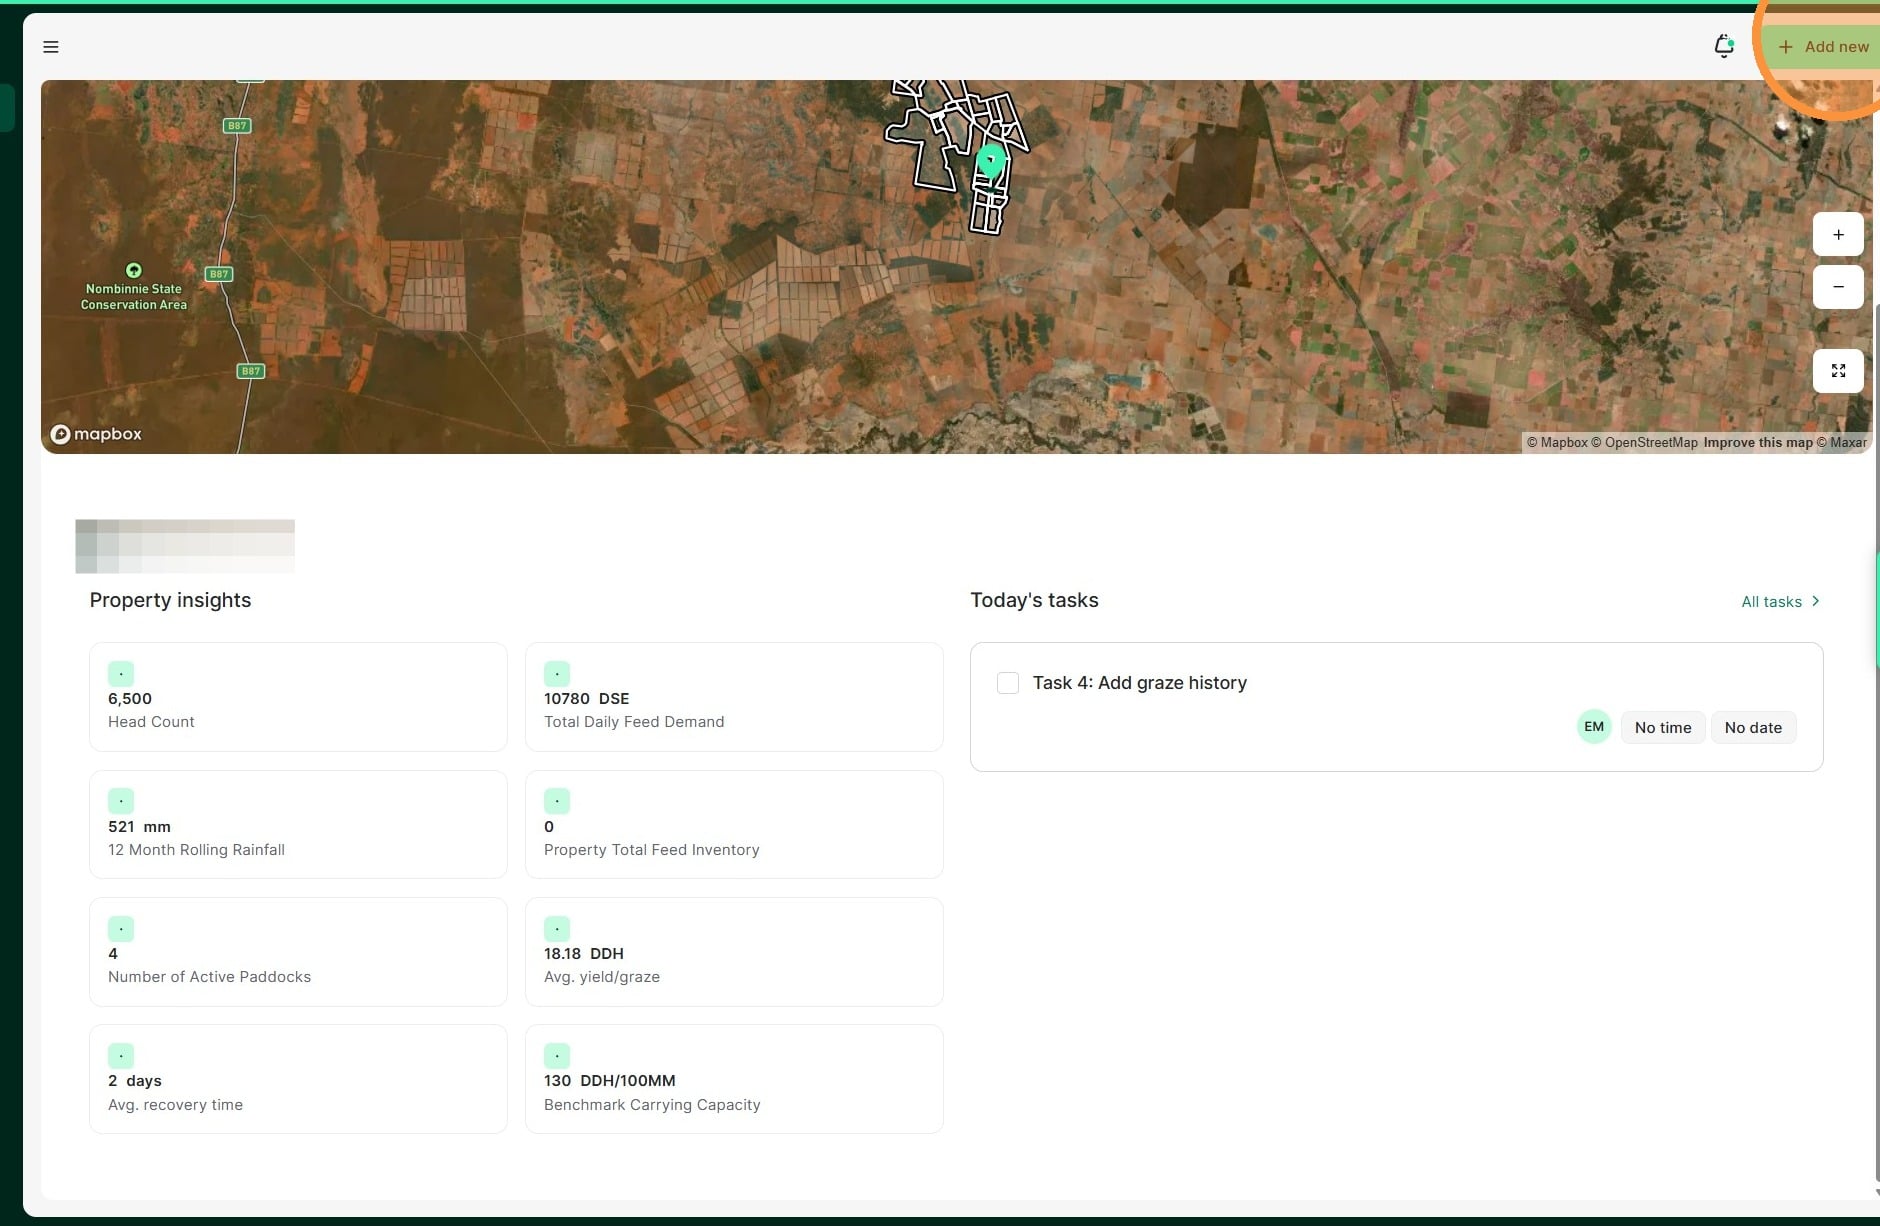The image size is (1880, 1226).
Task: Zoom out on the map
Action: click(x=1837, y=287)
